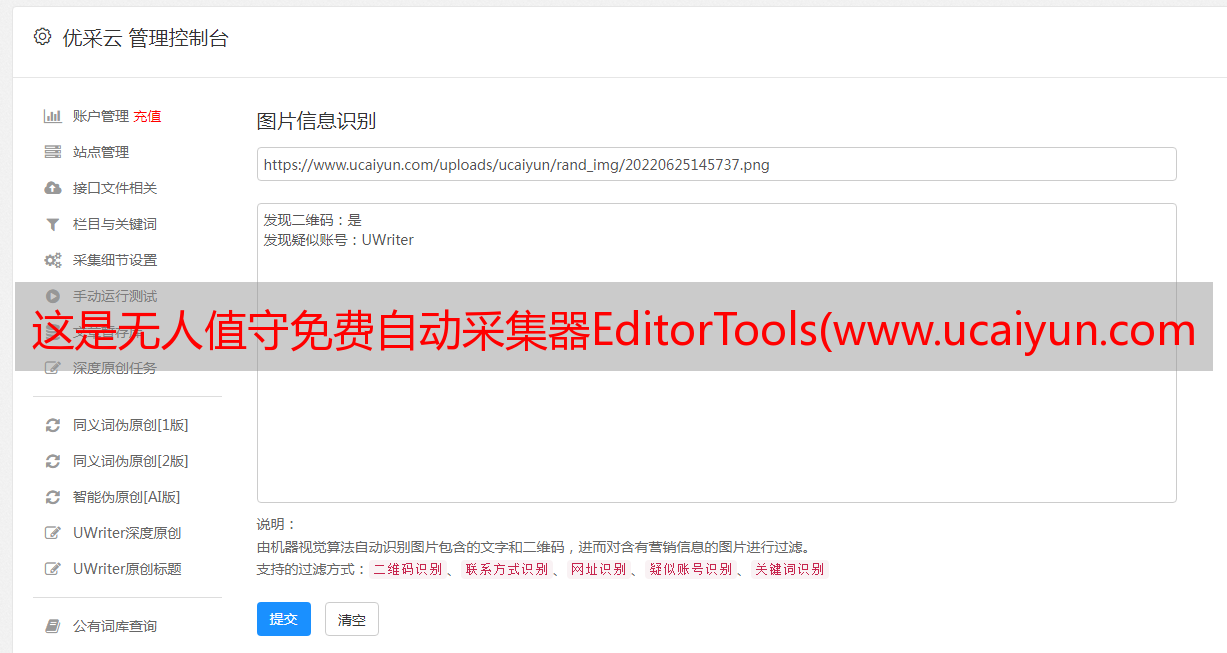Click the play icon for 手动运行测试

point(53,296)
